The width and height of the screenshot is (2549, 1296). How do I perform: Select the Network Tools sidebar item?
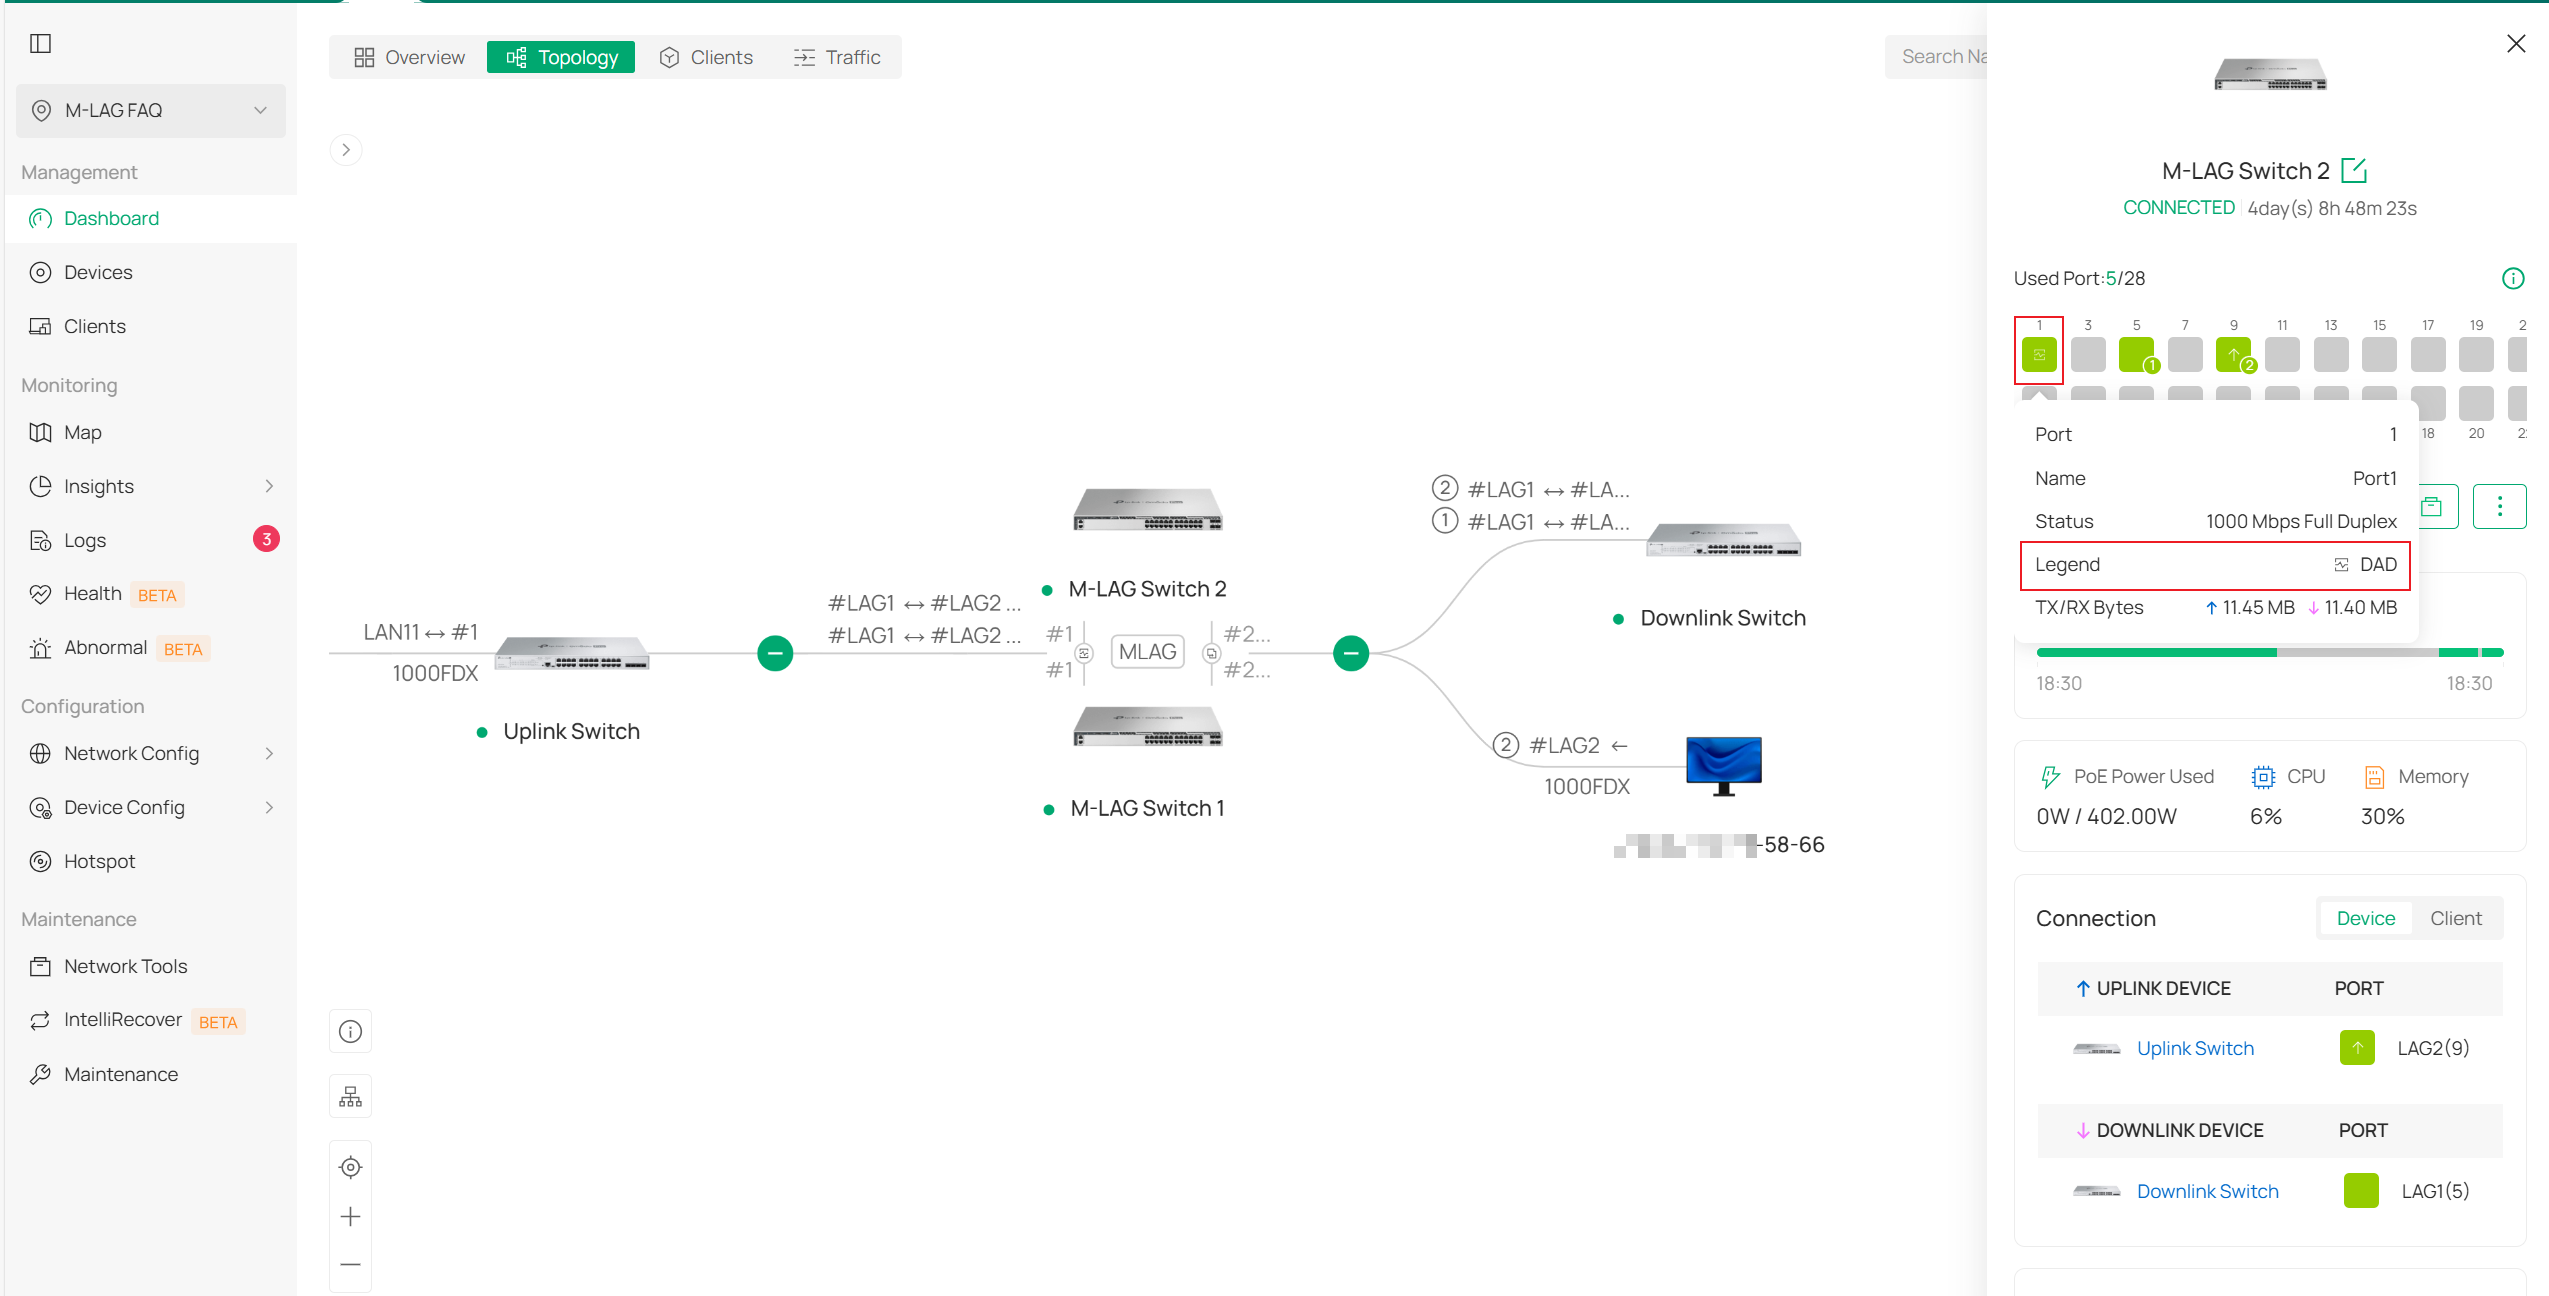tap(126, 966)
